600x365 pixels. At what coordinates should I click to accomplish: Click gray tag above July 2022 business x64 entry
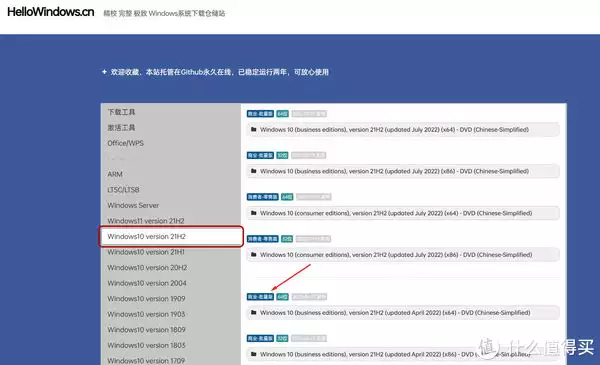click(x=309, y=114)
